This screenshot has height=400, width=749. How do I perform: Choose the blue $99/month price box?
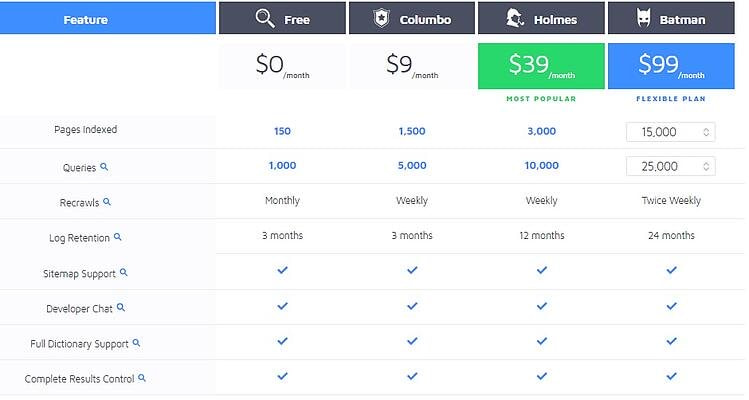click(x=671, y=66)
